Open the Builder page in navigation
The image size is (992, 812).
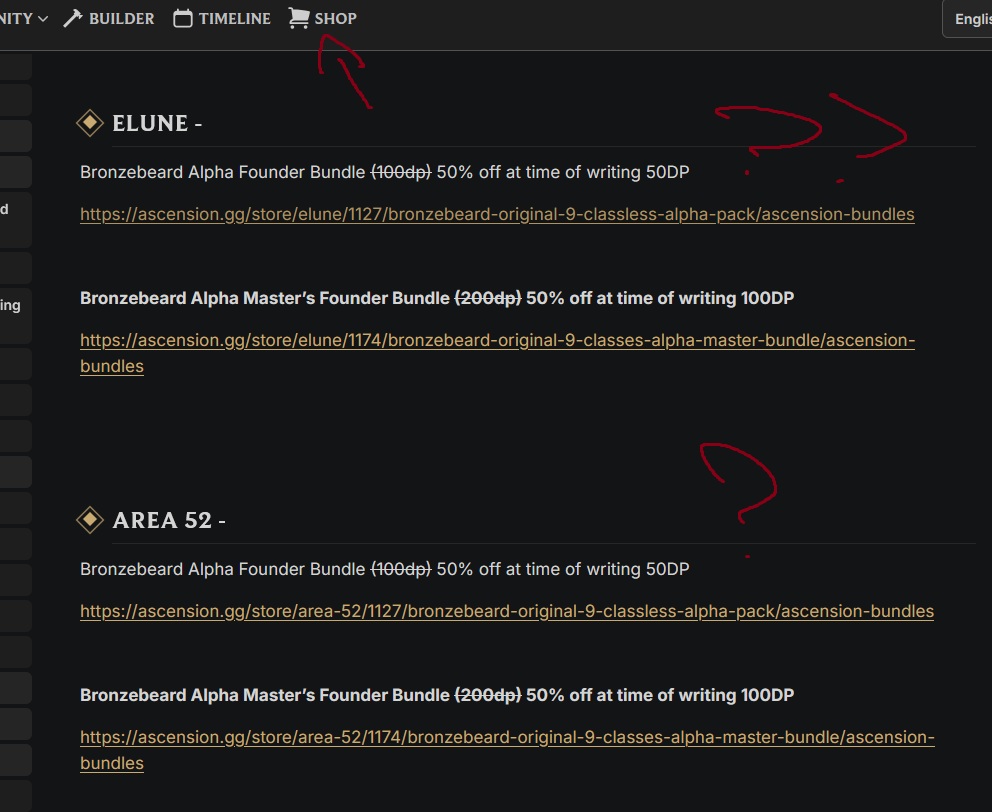click(x=109, y=18)
